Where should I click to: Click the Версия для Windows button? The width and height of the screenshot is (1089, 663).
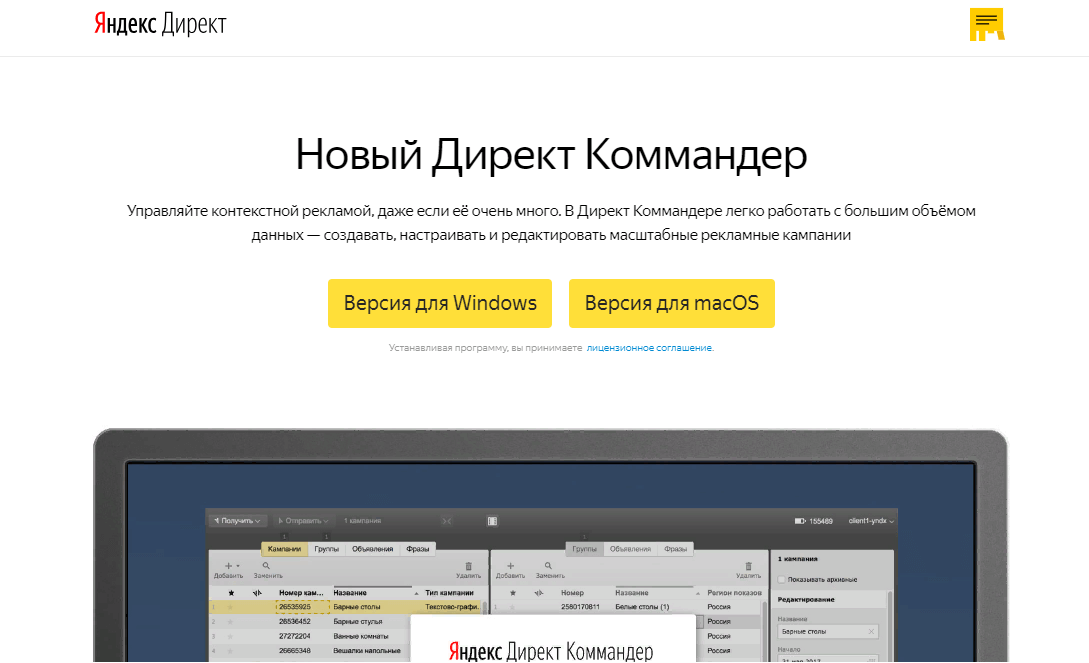pyautogui.click(x=439, y=303)
